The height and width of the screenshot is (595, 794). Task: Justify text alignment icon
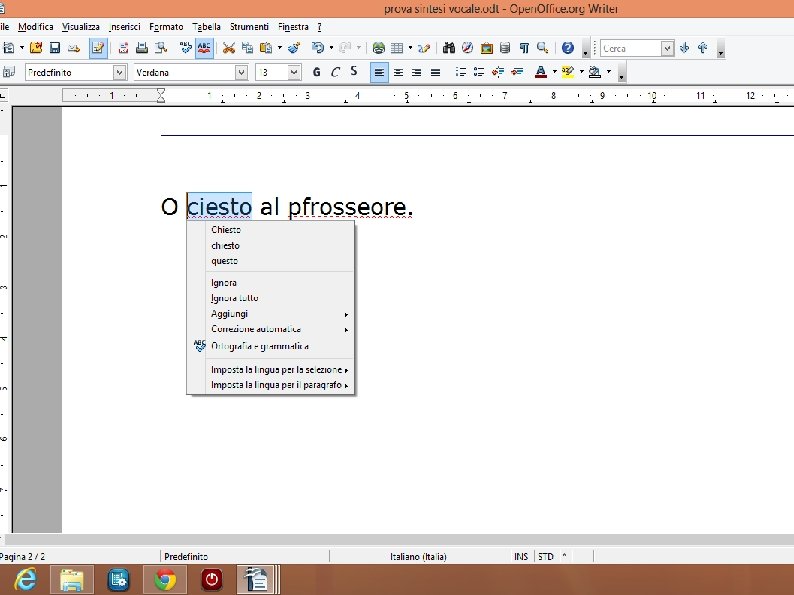pos(435,72)
